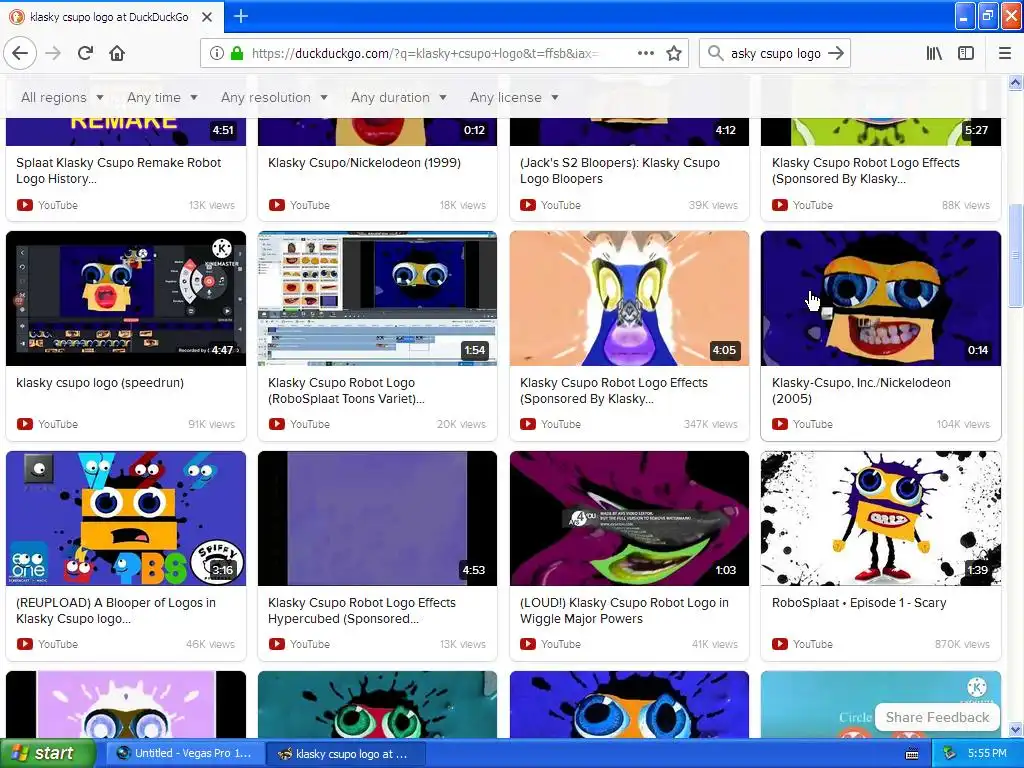Open a new tab with plus
Image resolution: width=1024 pixels, height=768 pixels.
[x=241, y=16]
